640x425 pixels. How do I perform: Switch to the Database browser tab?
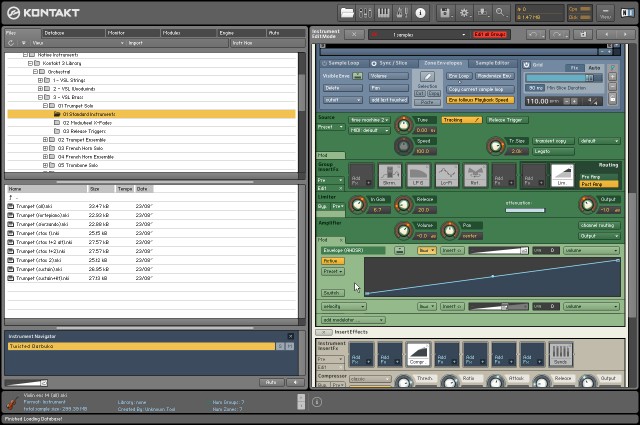[x=73, y=33]
